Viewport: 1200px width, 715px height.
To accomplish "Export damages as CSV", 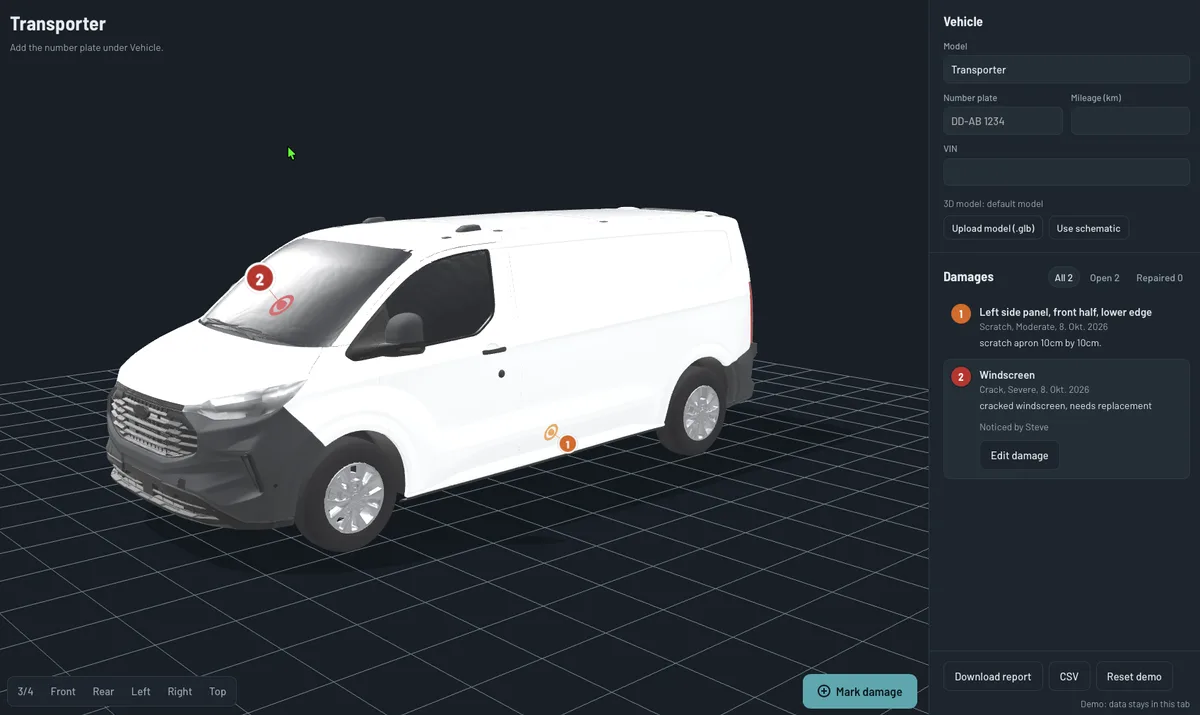I will coord(1069,676).
